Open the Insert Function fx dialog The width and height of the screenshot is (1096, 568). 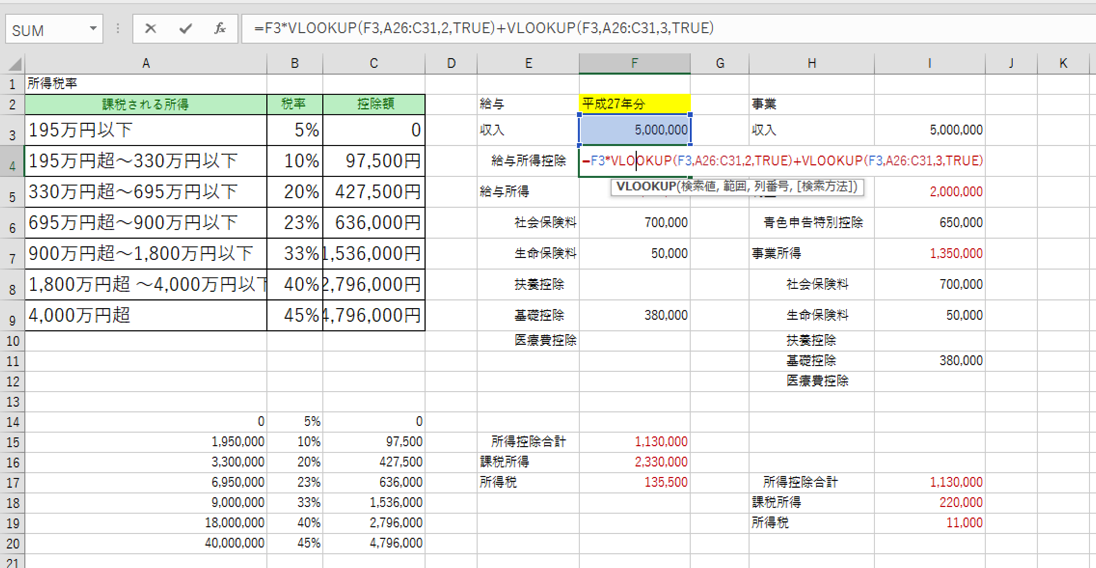tap(219, 29)
